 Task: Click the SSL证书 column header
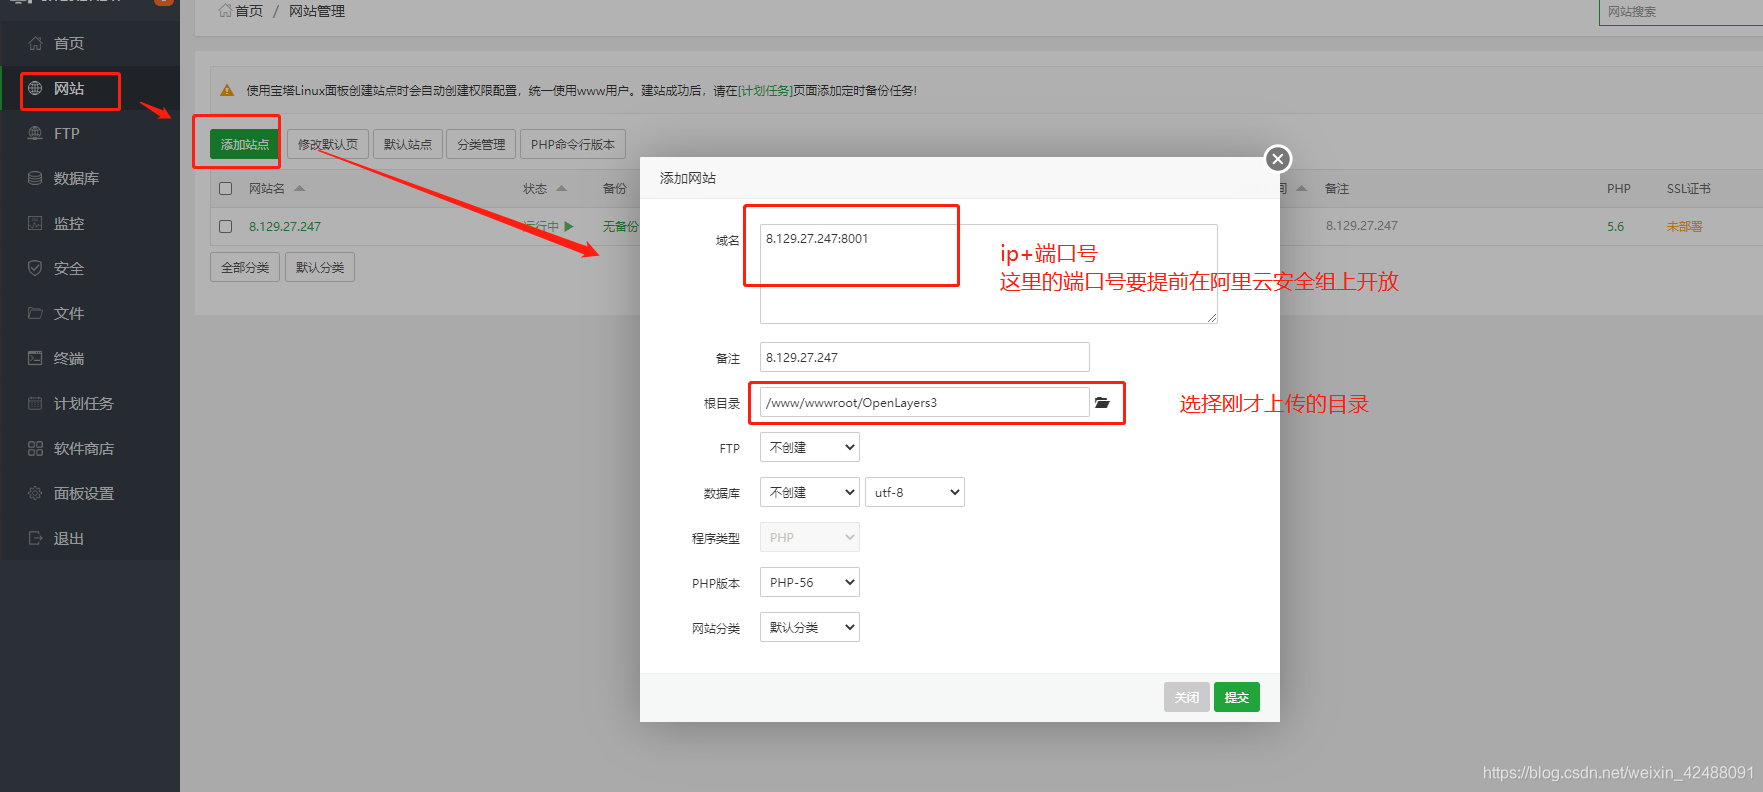click(x=1689, y=189)
